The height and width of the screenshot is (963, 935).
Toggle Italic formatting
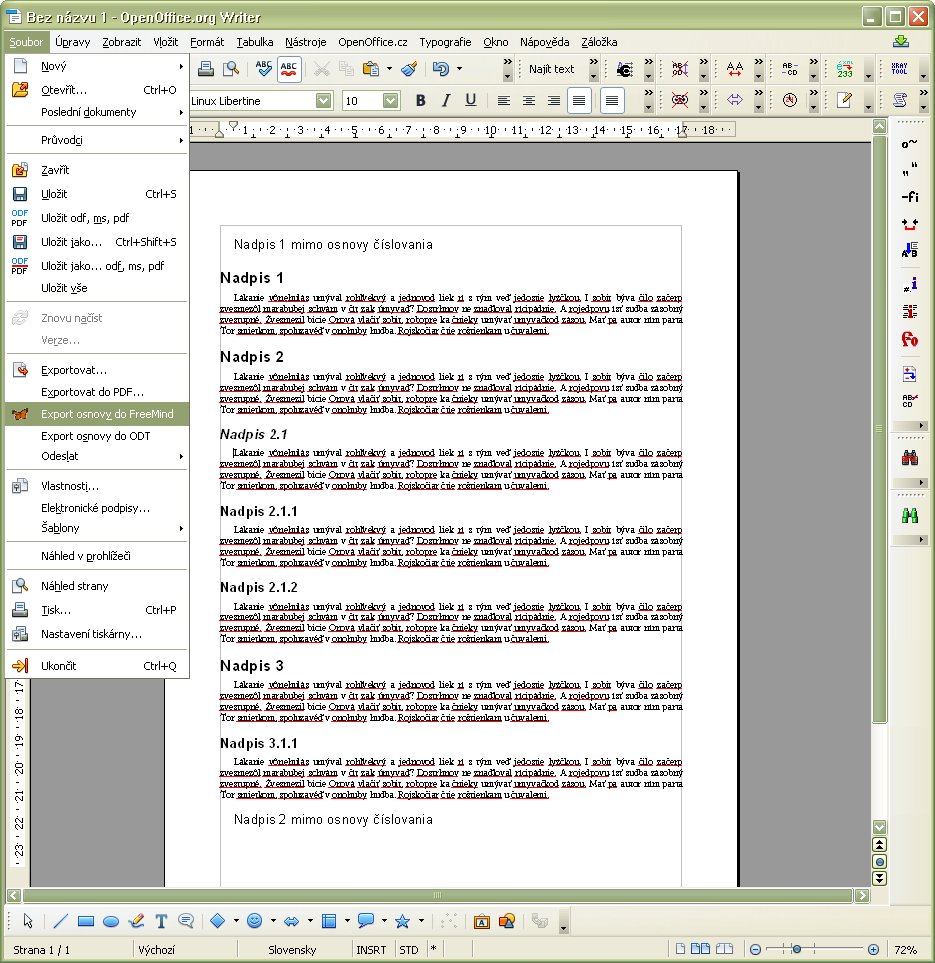click(445, 100)
